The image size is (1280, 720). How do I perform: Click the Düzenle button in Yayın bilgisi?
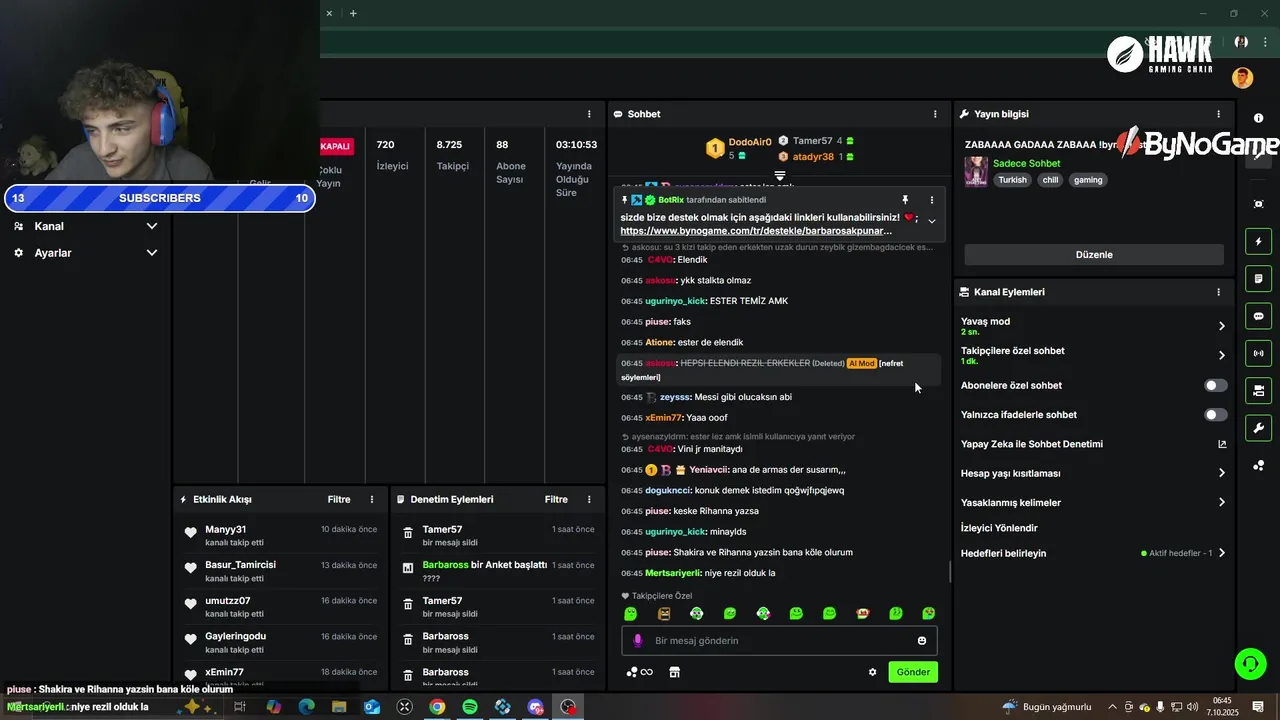(x=1094, y=254)
